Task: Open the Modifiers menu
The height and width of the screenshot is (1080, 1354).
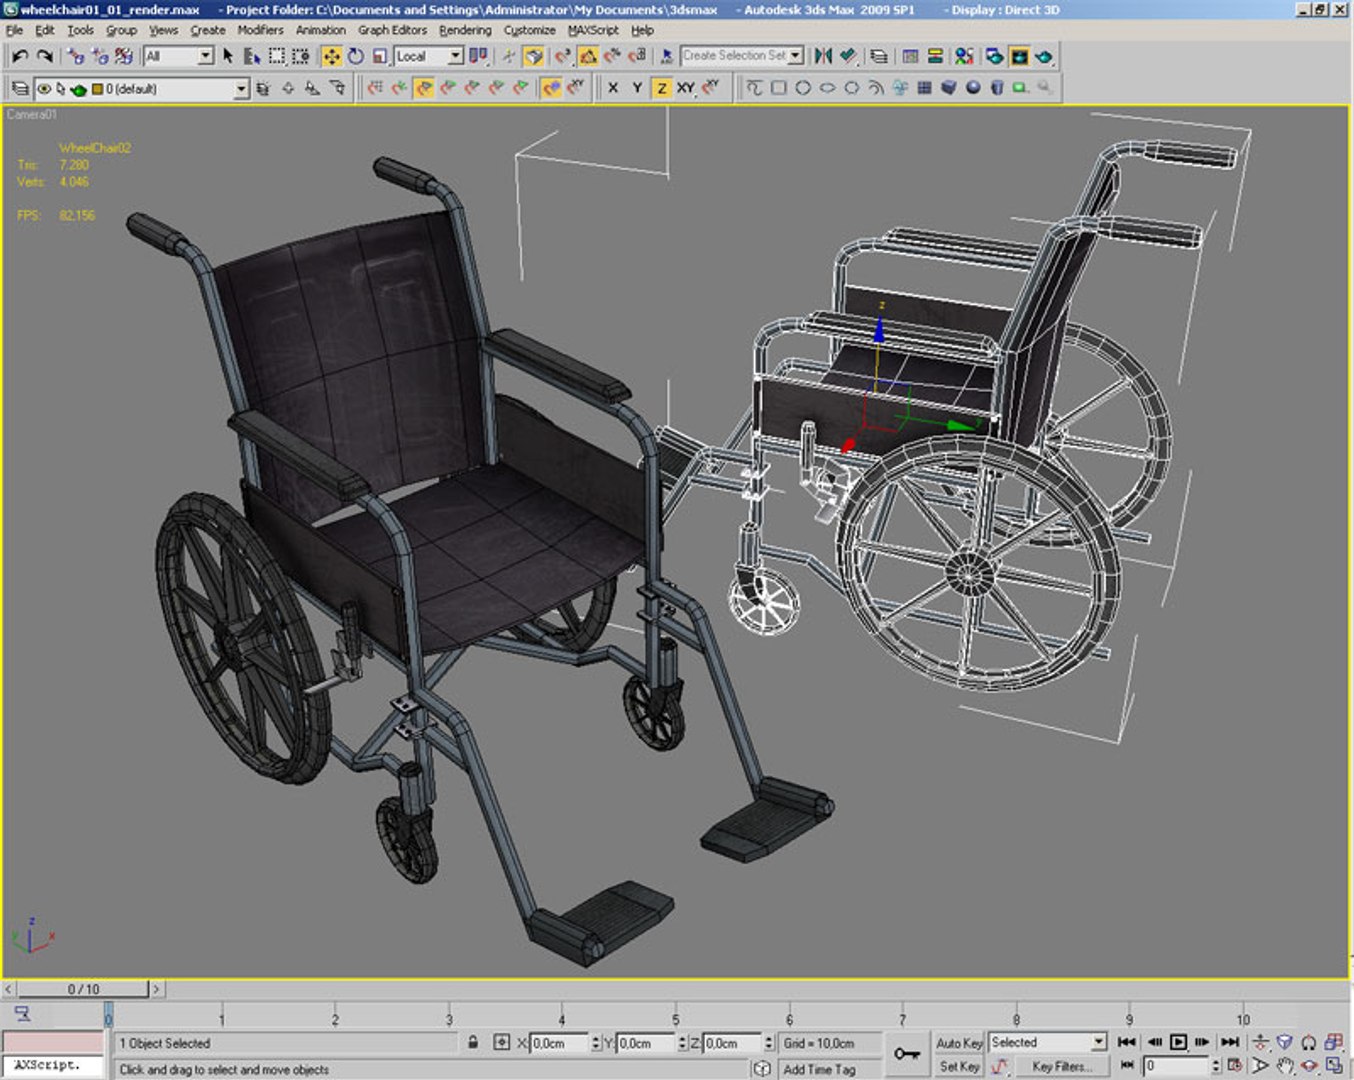Action: (x=260, y=30)
